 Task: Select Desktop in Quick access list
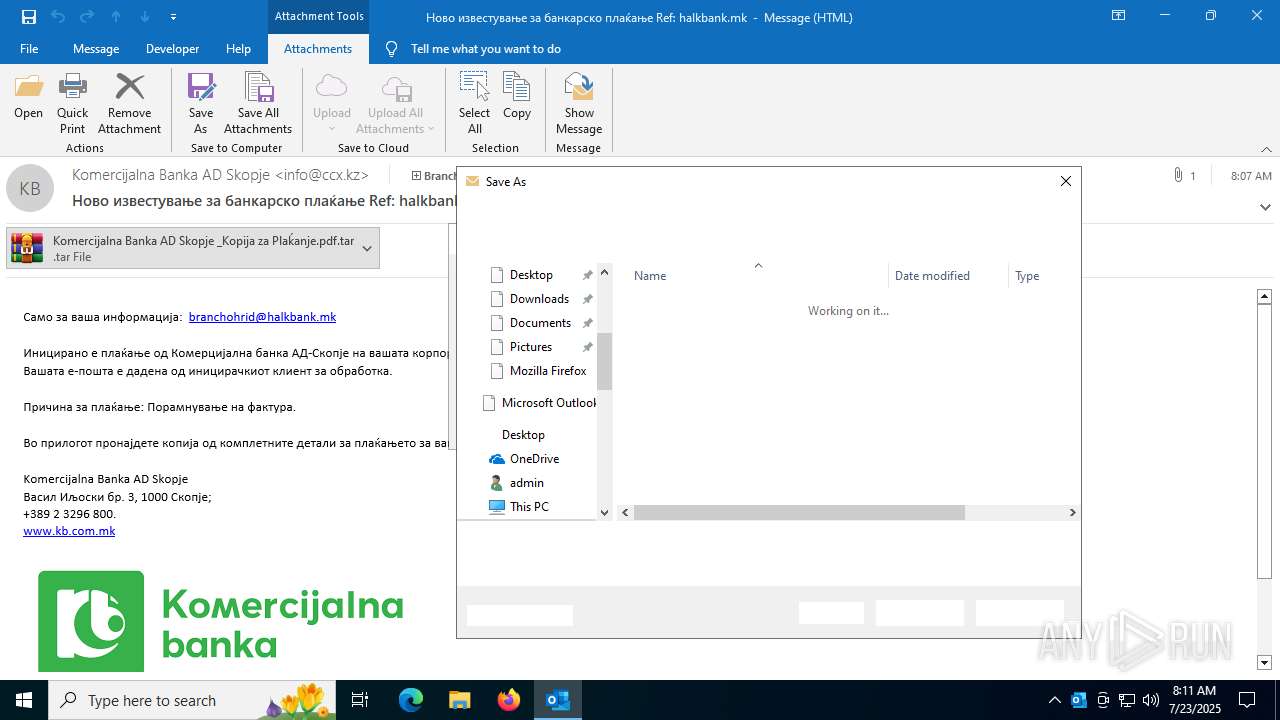(x=531, y=275)
